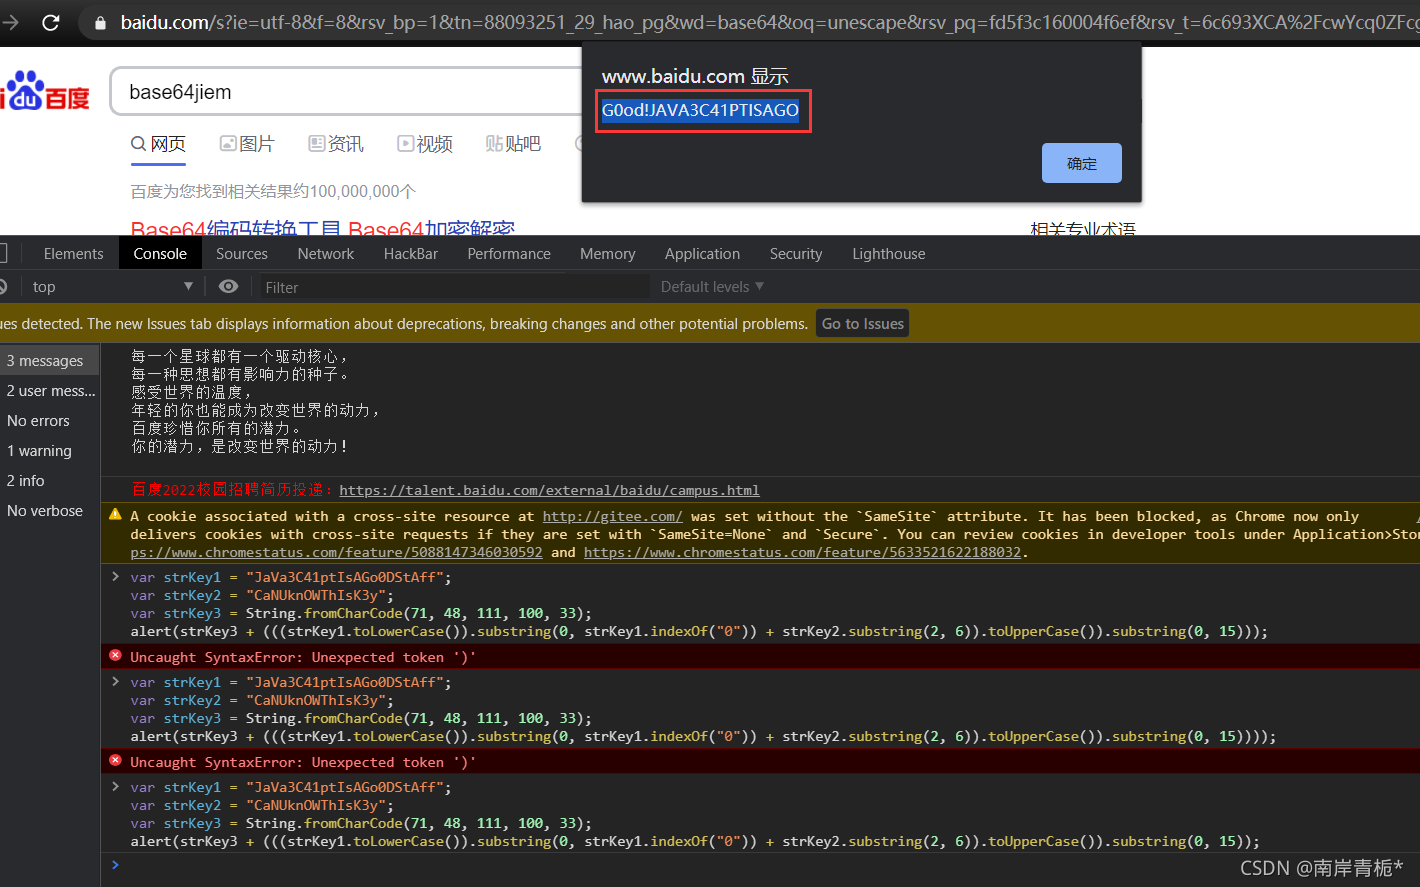This screenshot has width=1420, height=887.
Task: Toggle live expression eye icon in Console
Action: coord(228,287)
